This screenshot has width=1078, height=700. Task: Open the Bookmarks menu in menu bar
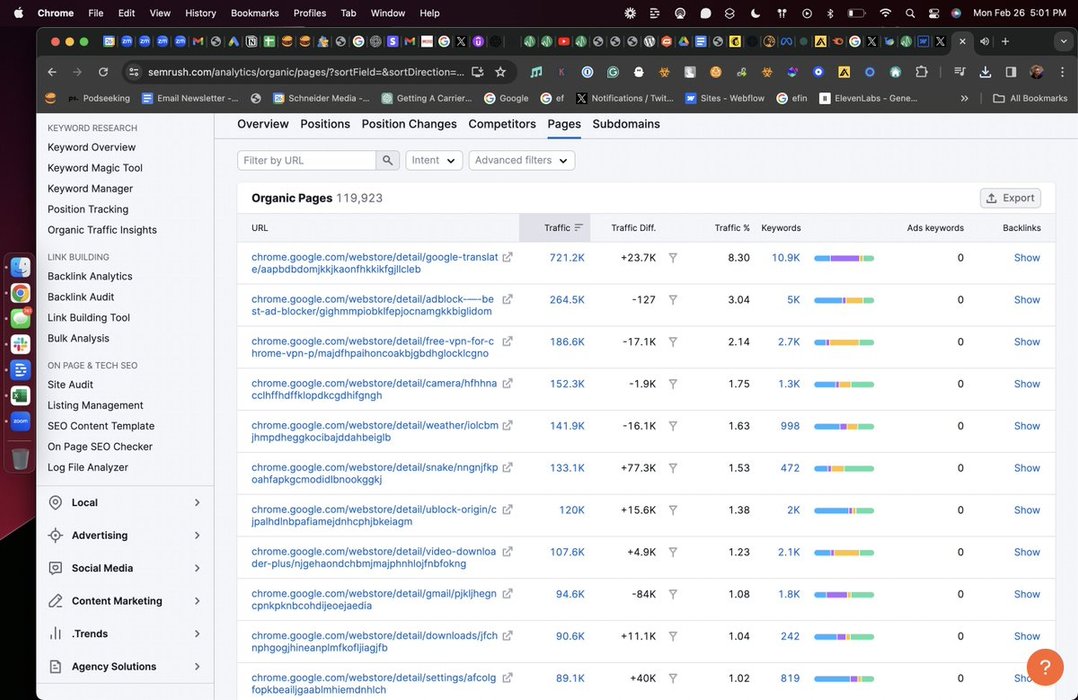click(x=255, y=13)
